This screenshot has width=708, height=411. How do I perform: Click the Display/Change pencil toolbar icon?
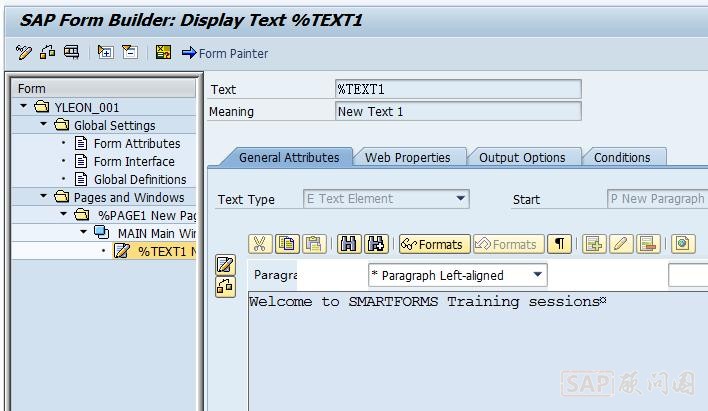(23, 52)
